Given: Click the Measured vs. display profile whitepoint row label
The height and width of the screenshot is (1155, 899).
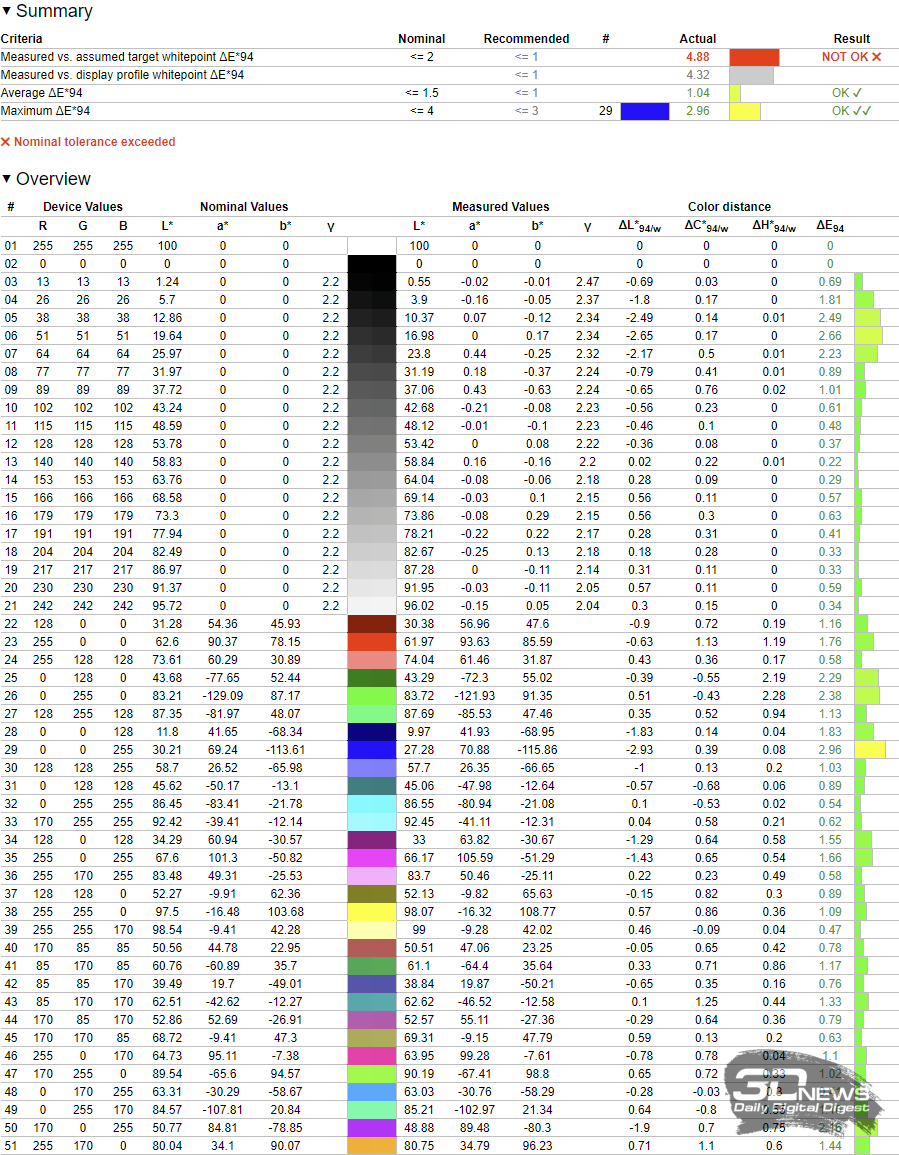Looking at the screenshot, I should point(122,75).
